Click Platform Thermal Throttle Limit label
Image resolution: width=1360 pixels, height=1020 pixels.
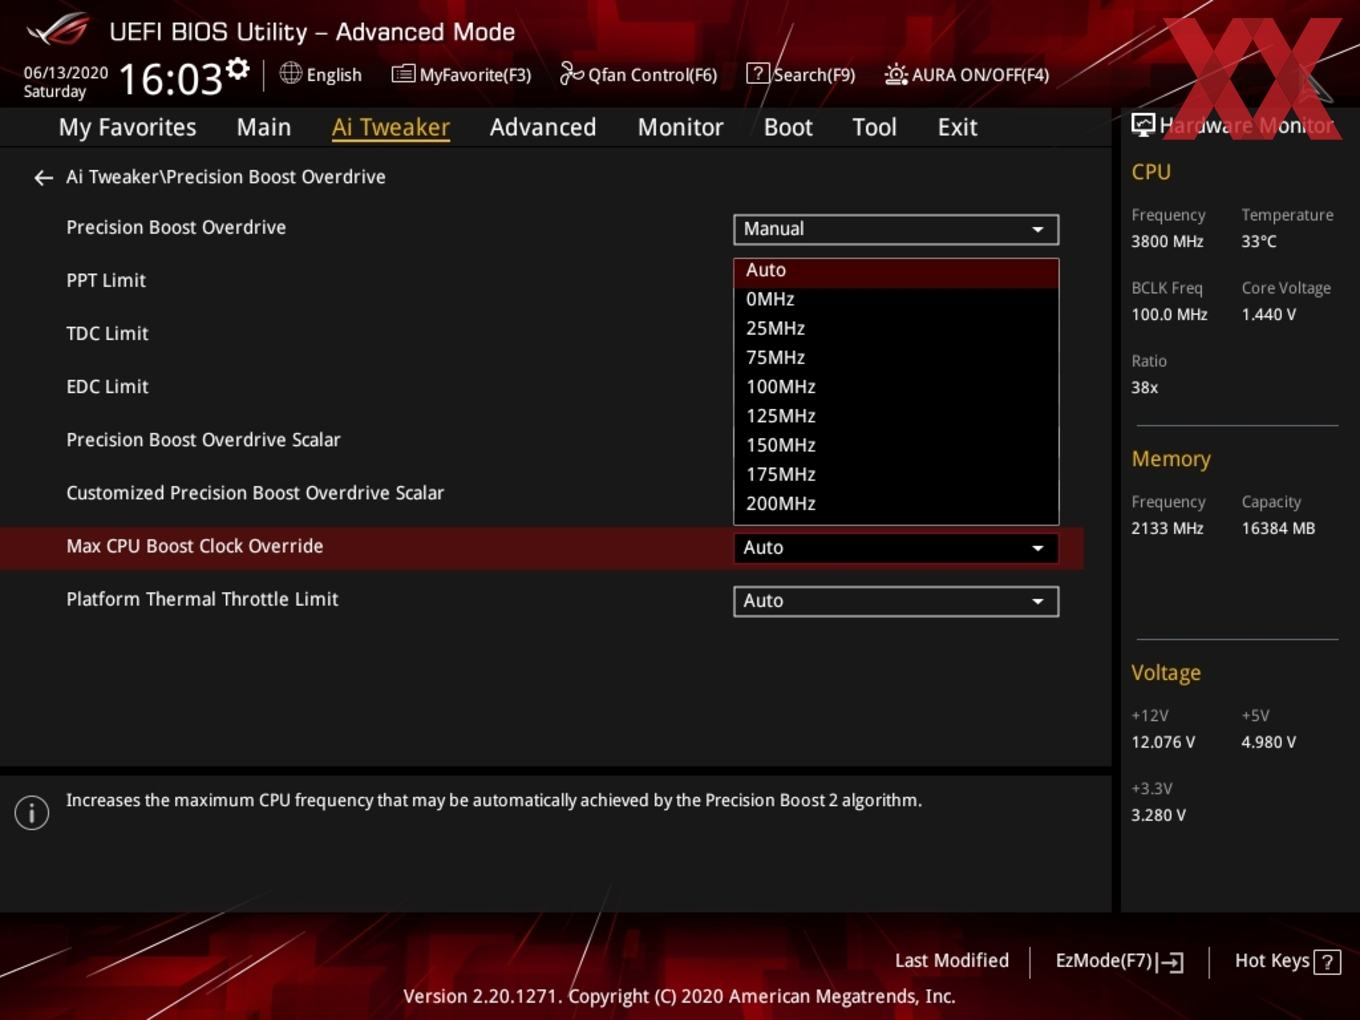pos(202,599)
